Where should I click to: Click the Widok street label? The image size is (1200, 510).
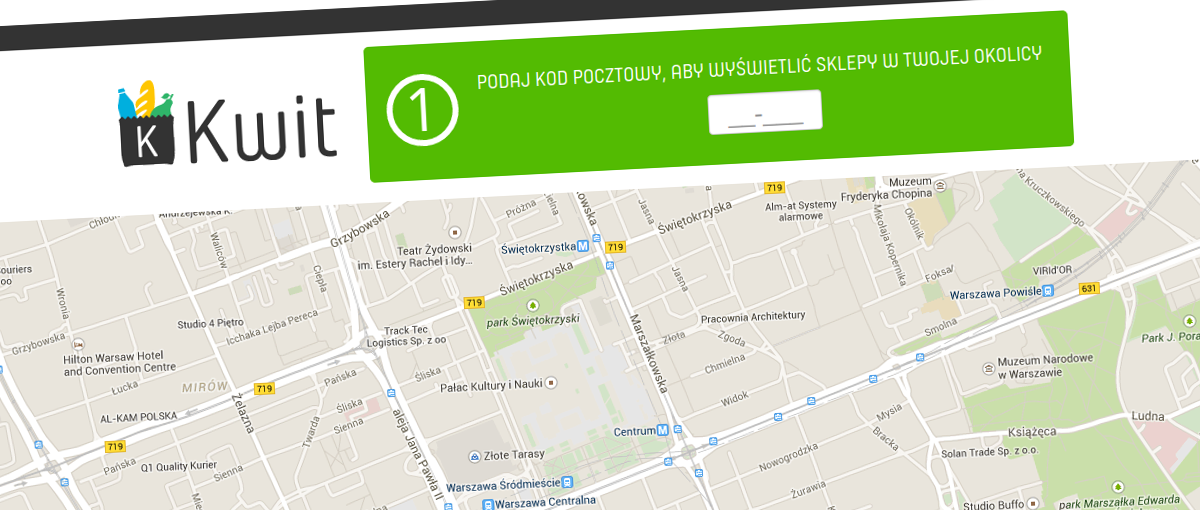coord(735,399)
